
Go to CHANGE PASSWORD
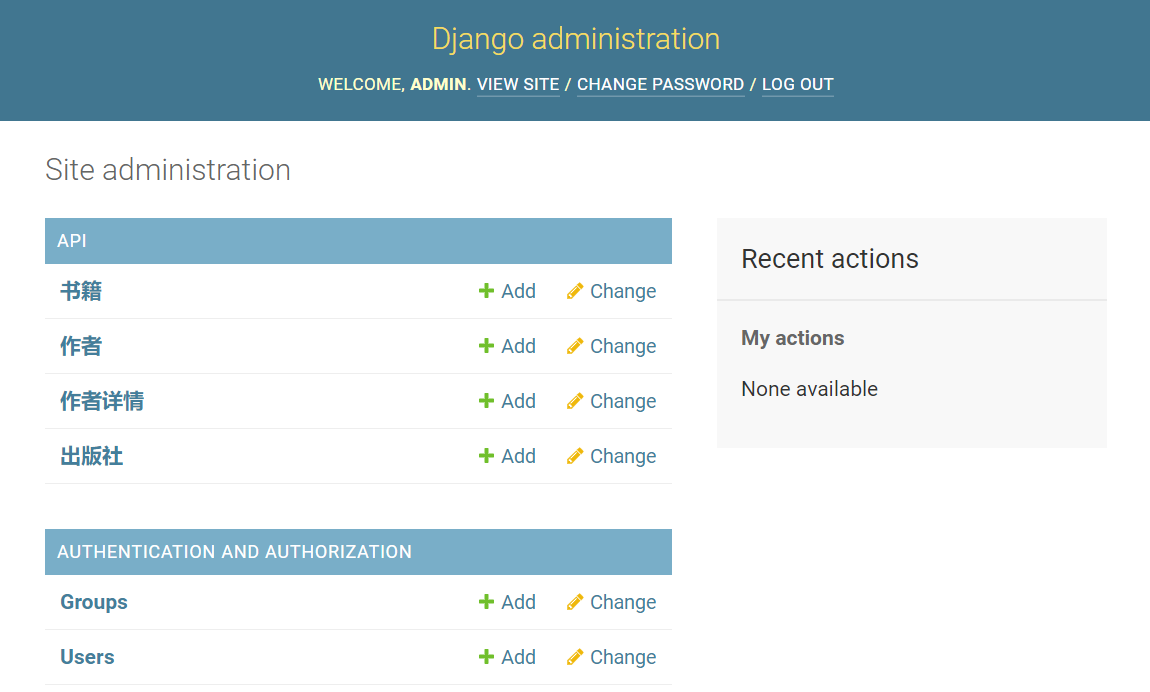[660, 84]
